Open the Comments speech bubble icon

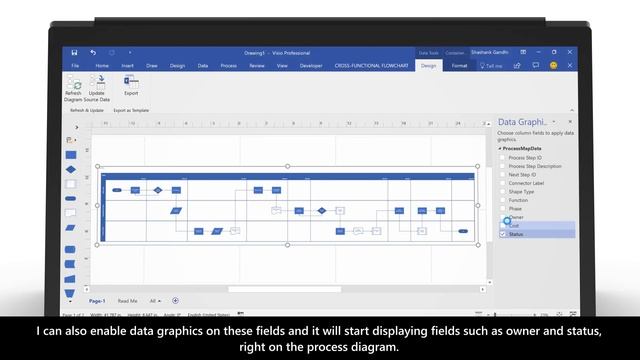pos(536,65)
